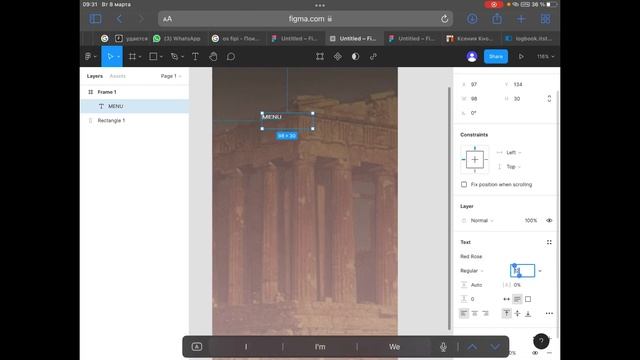This screenshot has height=360, width=640.
Task: Switch to the WhatsApp browser tab
Action: coord(177,38)
